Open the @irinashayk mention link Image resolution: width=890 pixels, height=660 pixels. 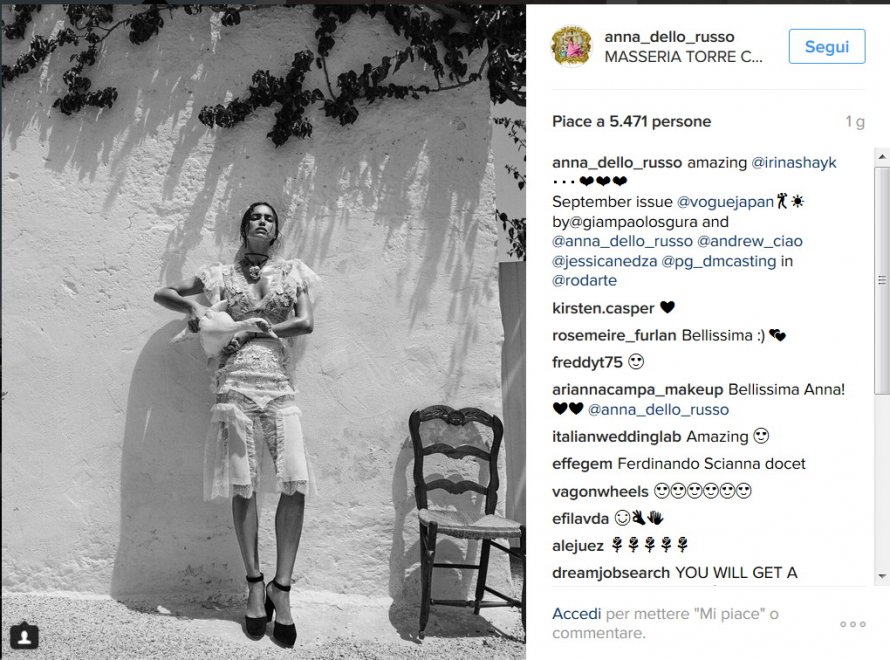[794, 162]
